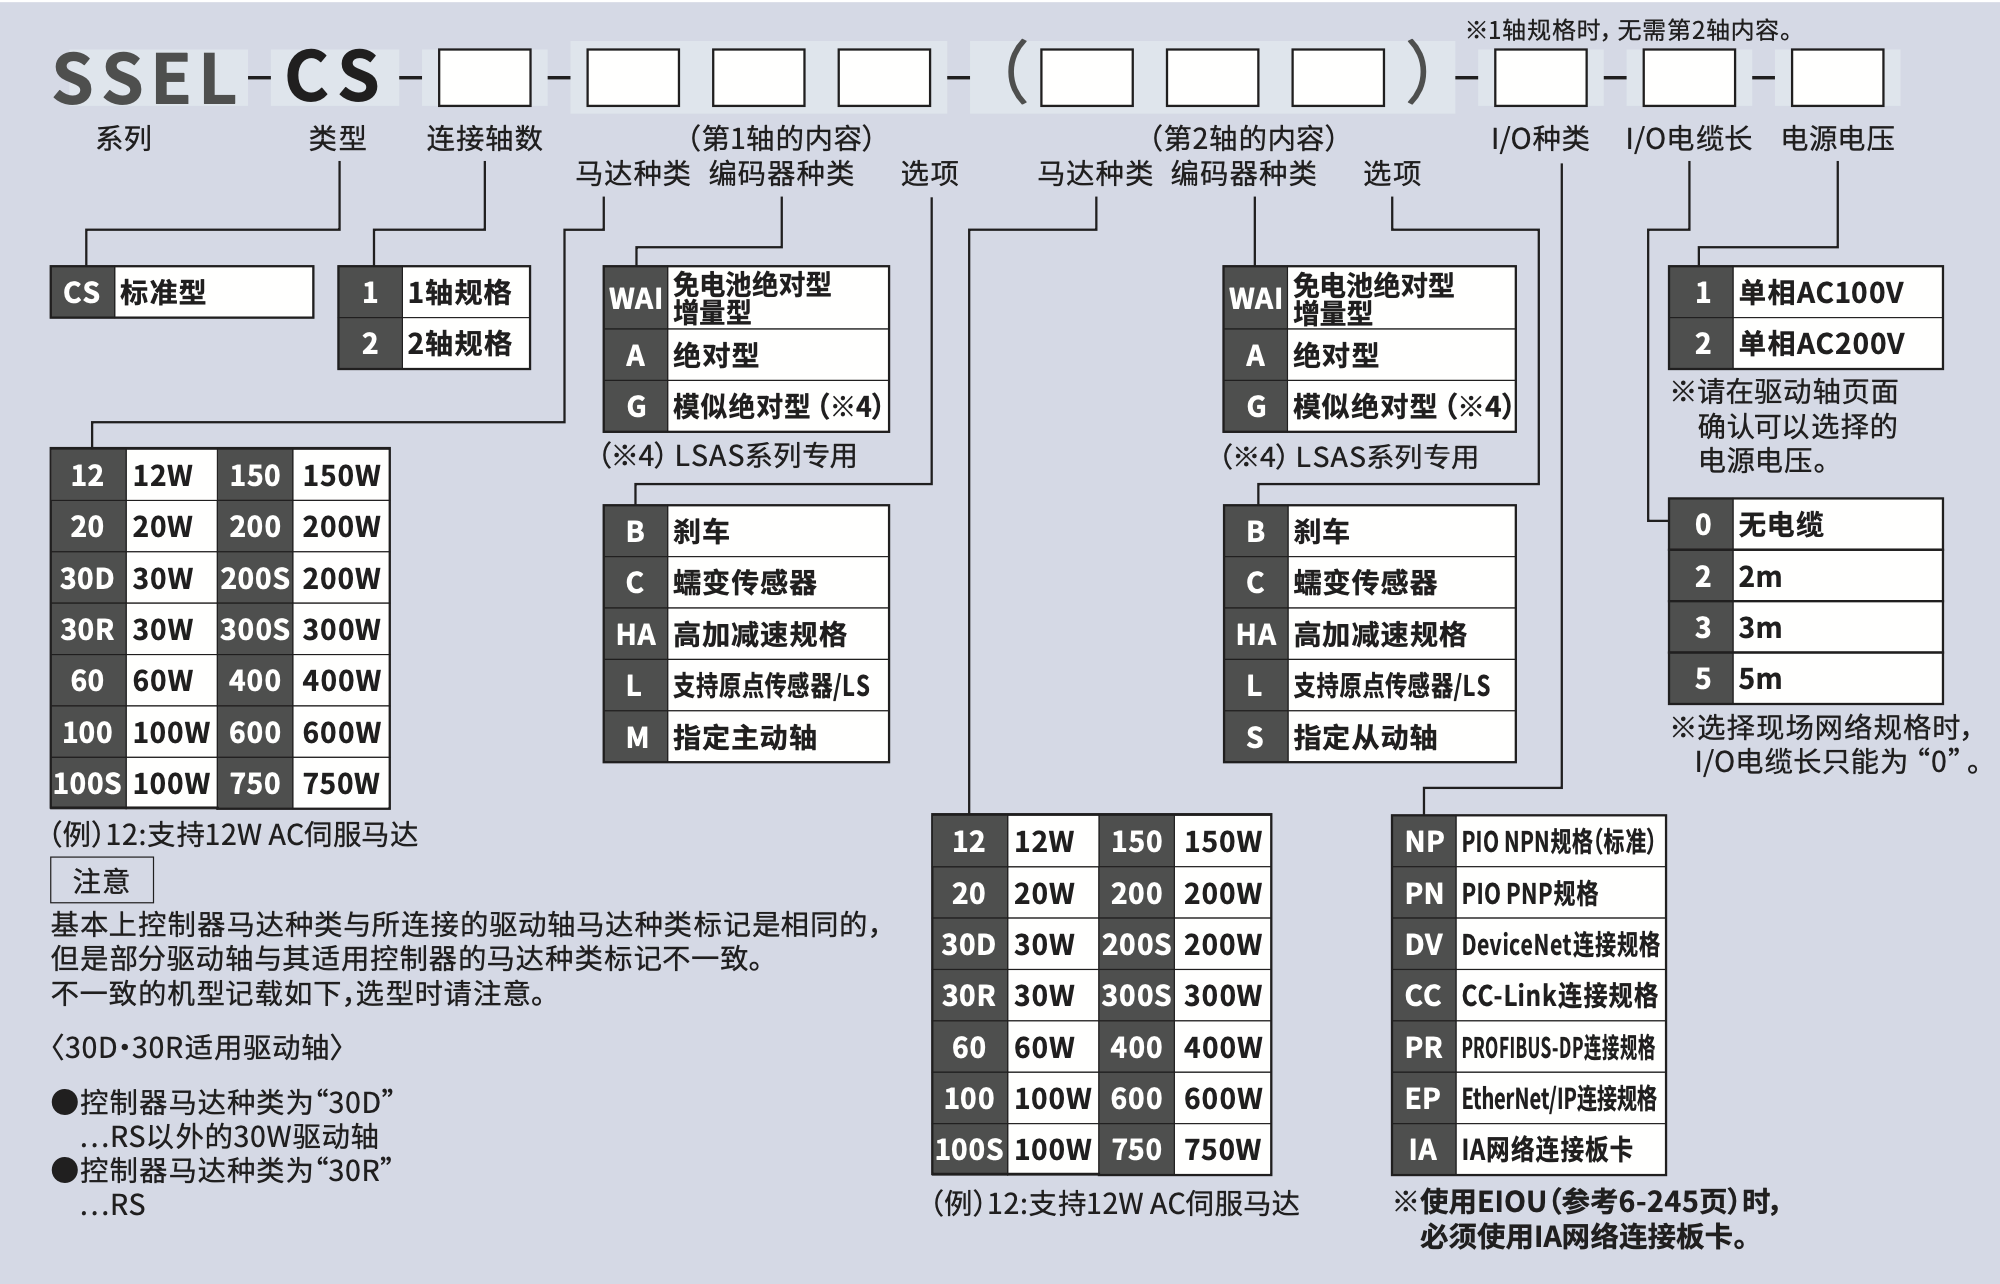
Task: Click the ※选择现场网络规格时 note
Action: [1821, 726]
